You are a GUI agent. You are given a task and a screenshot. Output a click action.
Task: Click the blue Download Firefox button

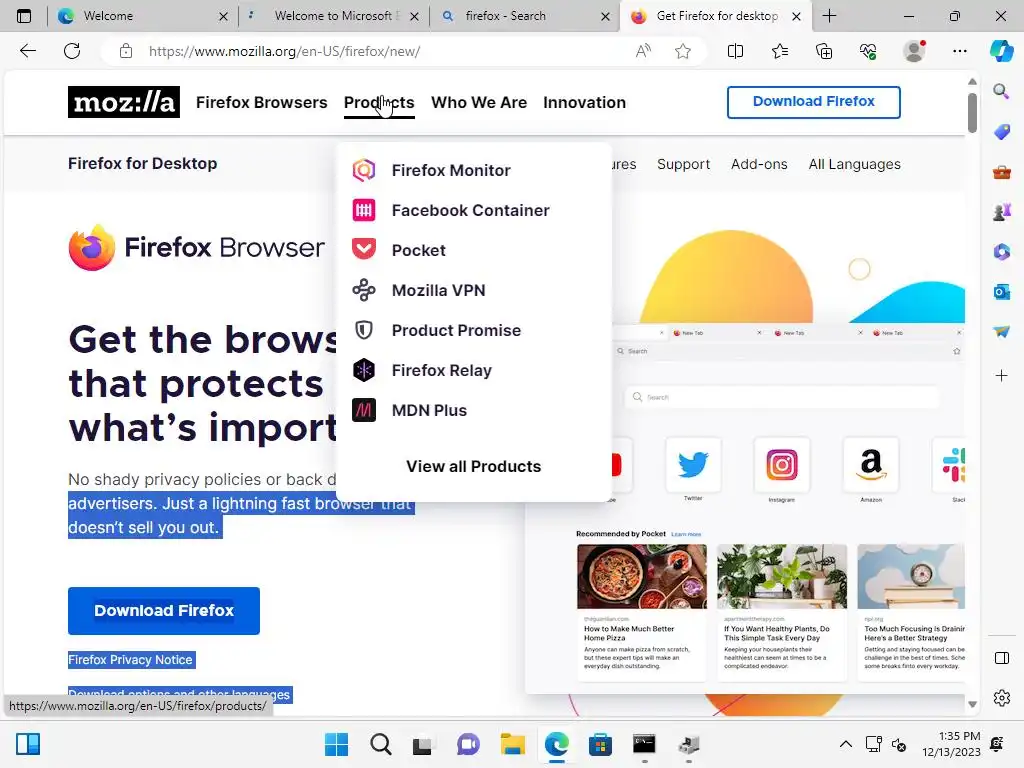click(x=164, y=611)
